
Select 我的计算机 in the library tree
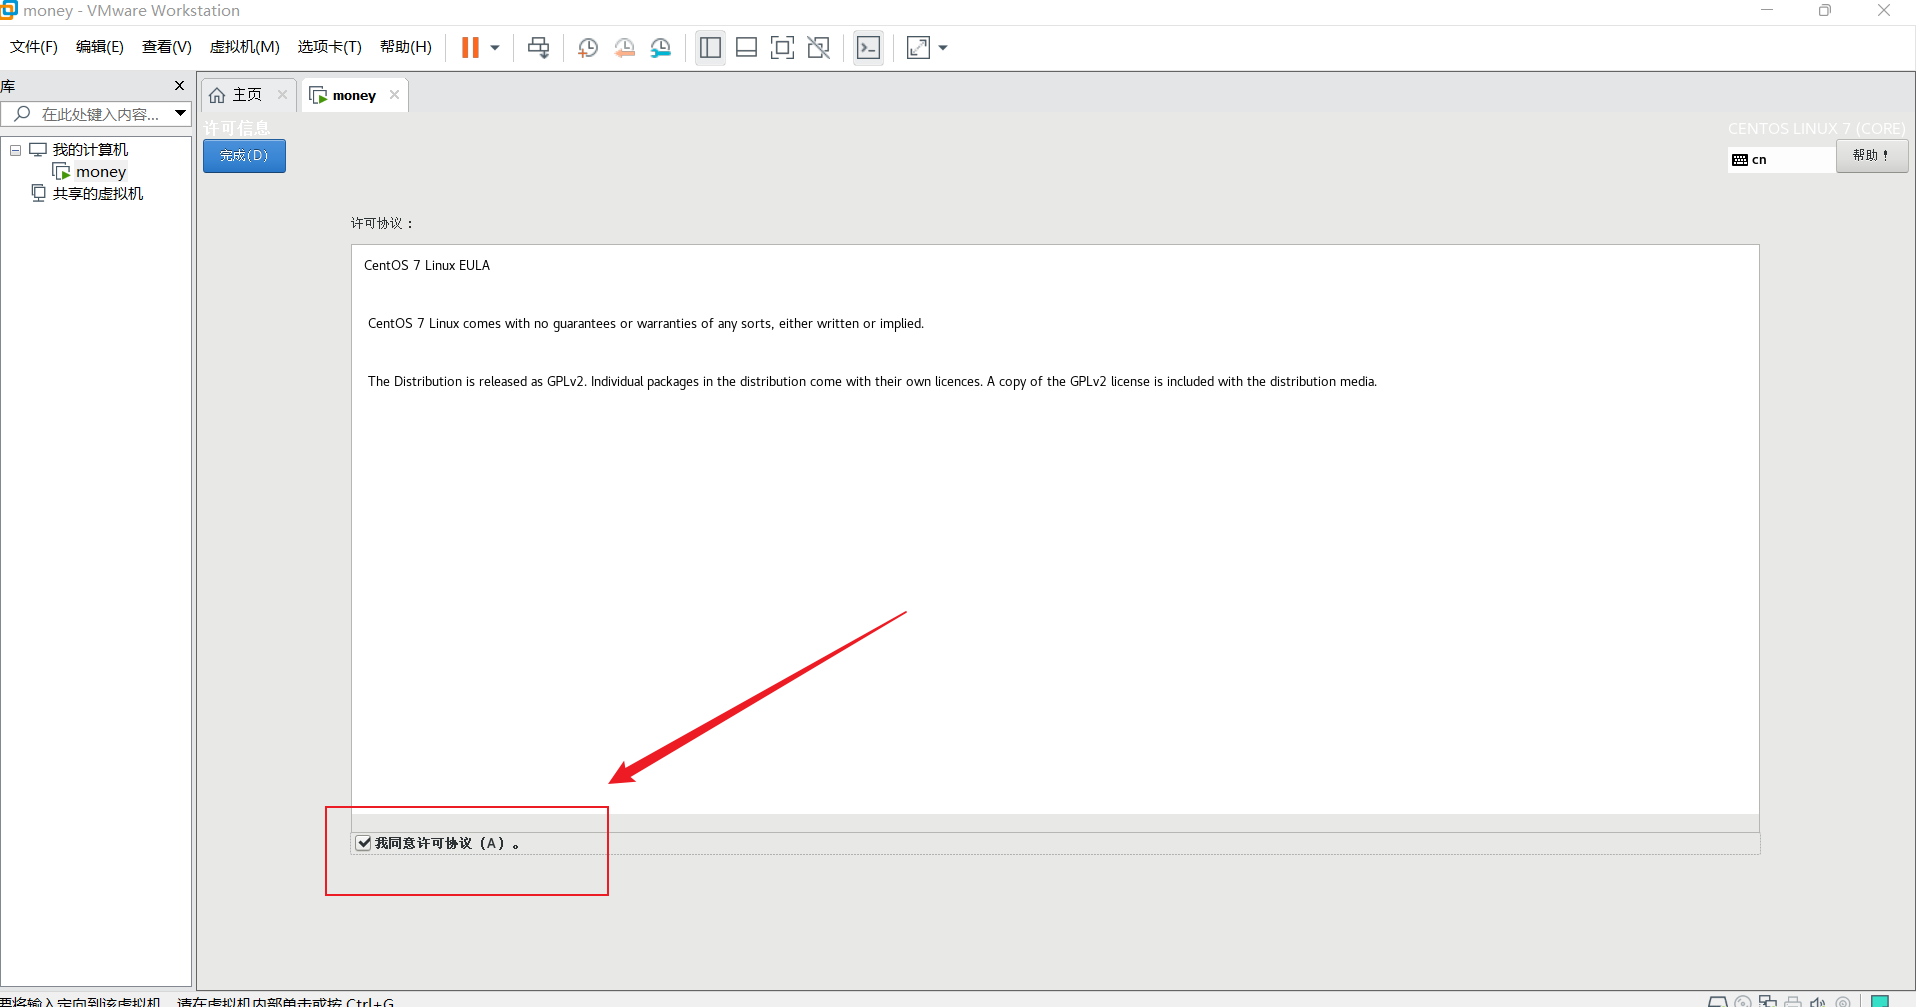tap(90, 150)
